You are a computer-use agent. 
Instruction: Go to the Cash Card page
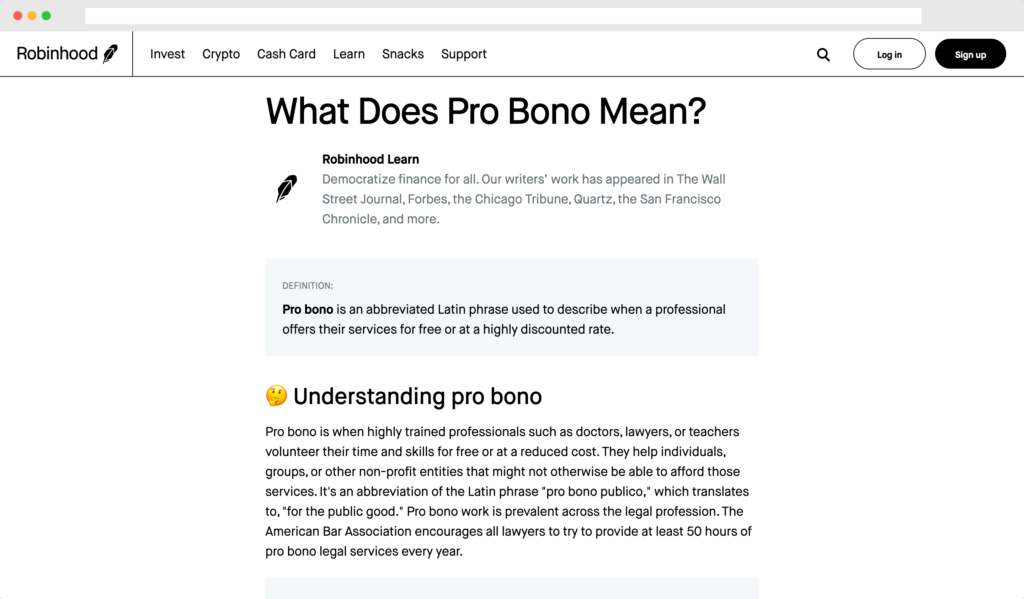(286, 54)
